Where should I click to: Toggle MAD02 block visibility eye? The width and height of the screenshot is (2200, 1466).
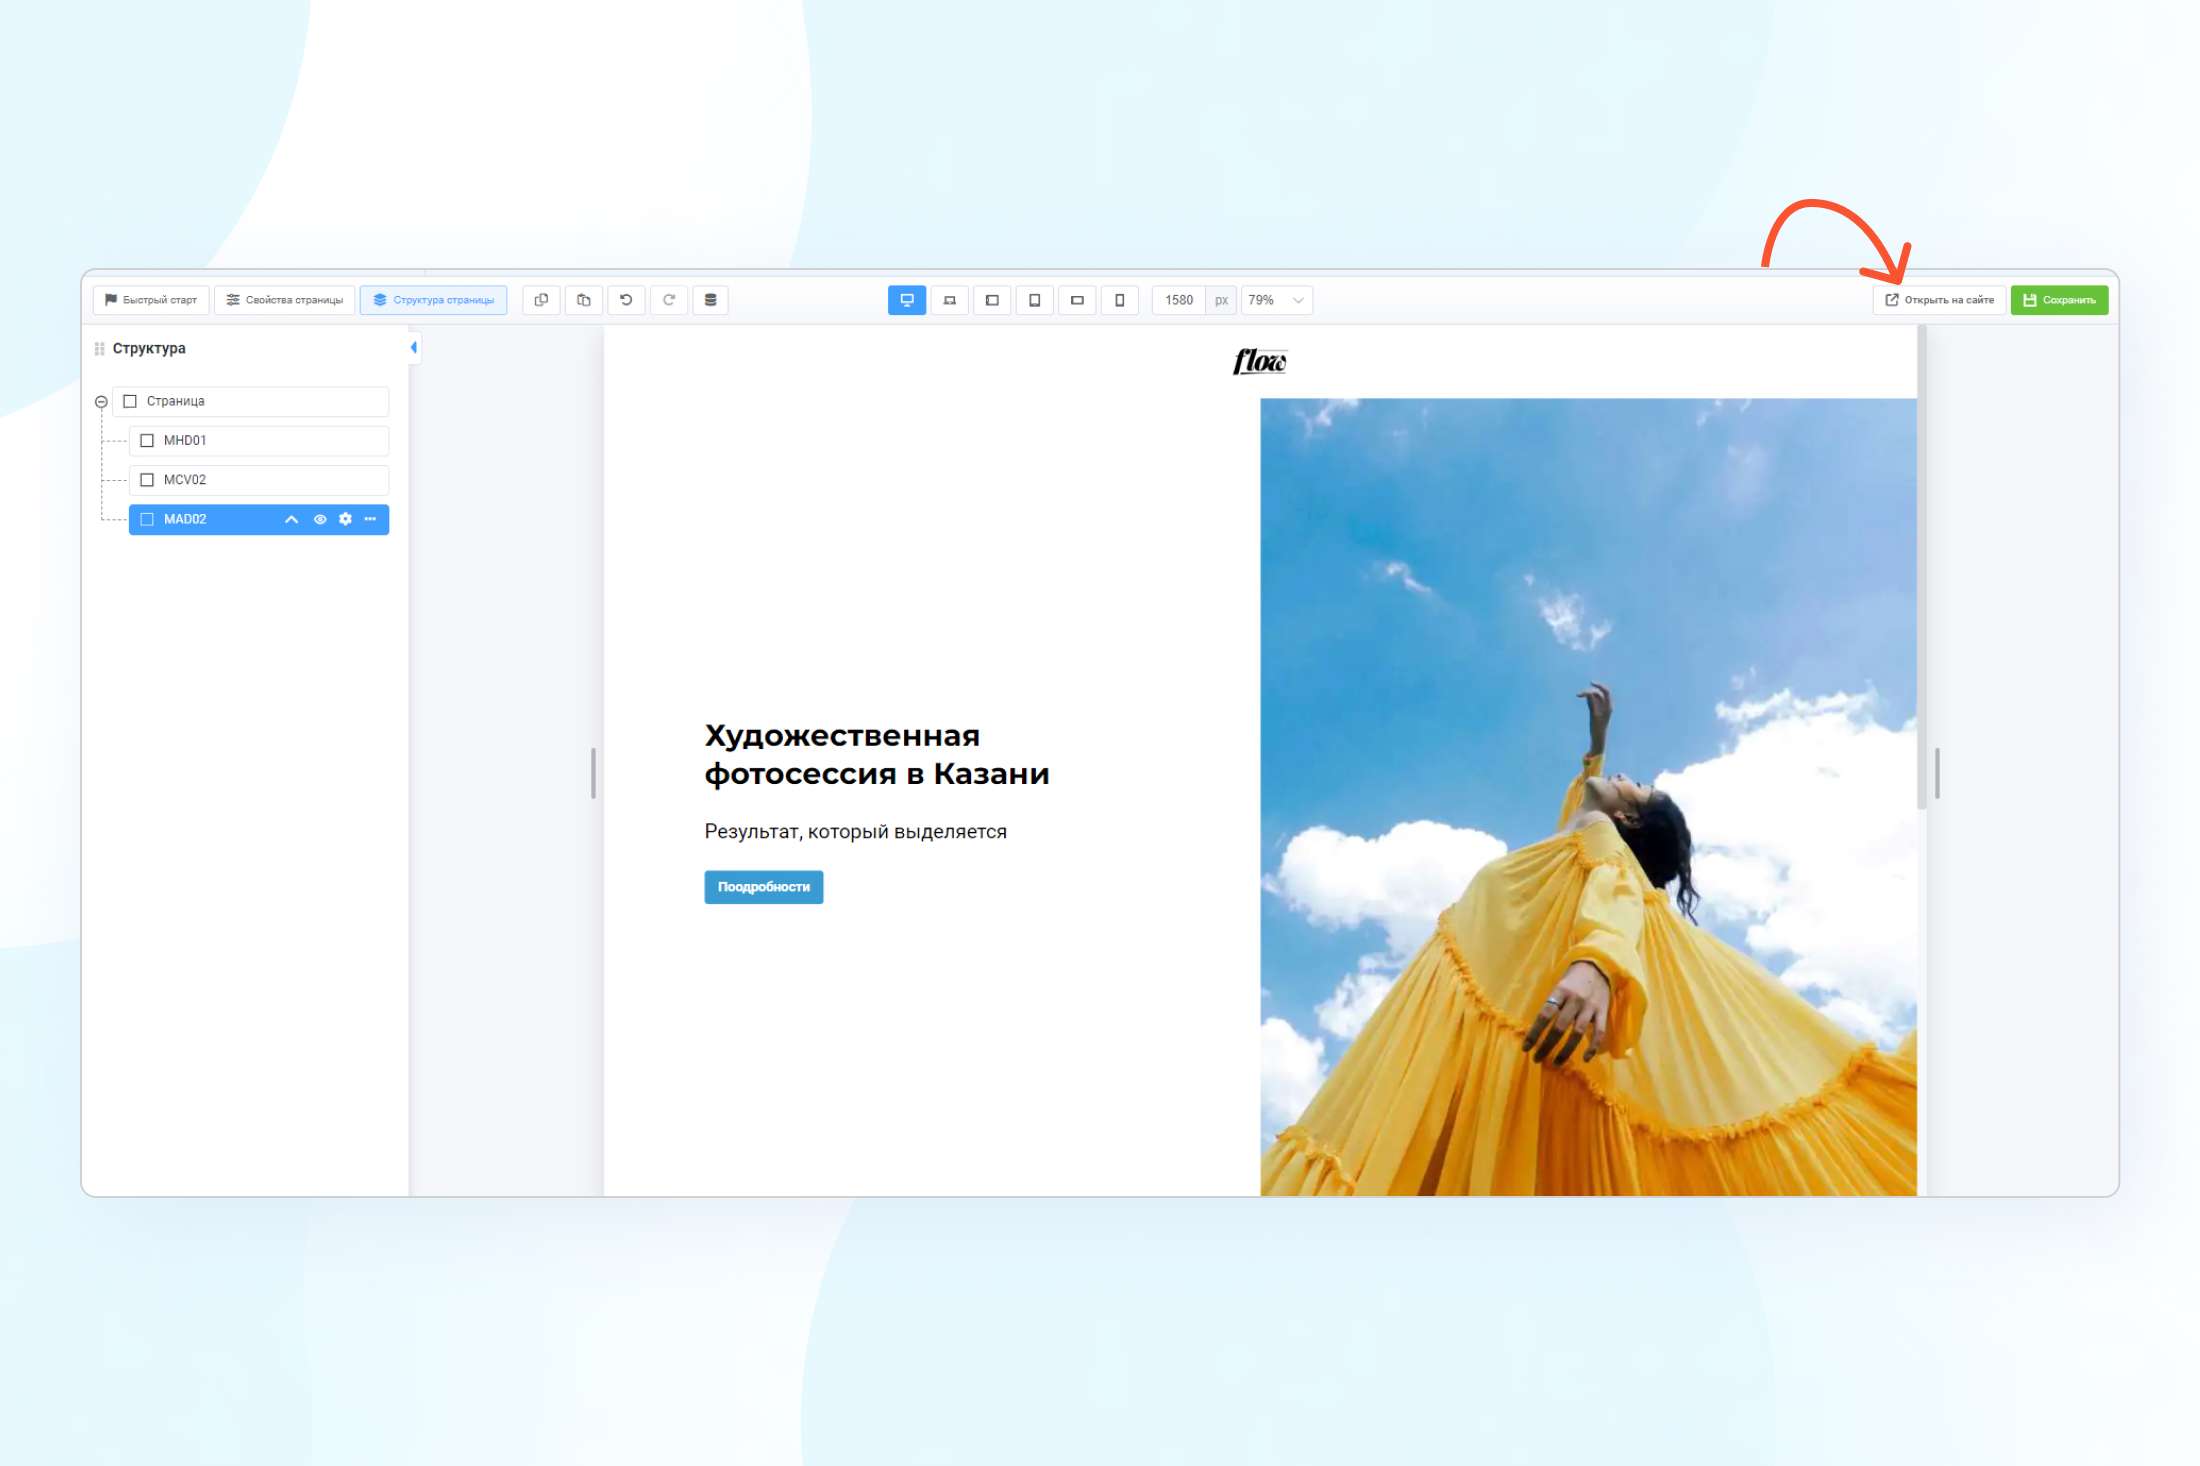(320, 519)
